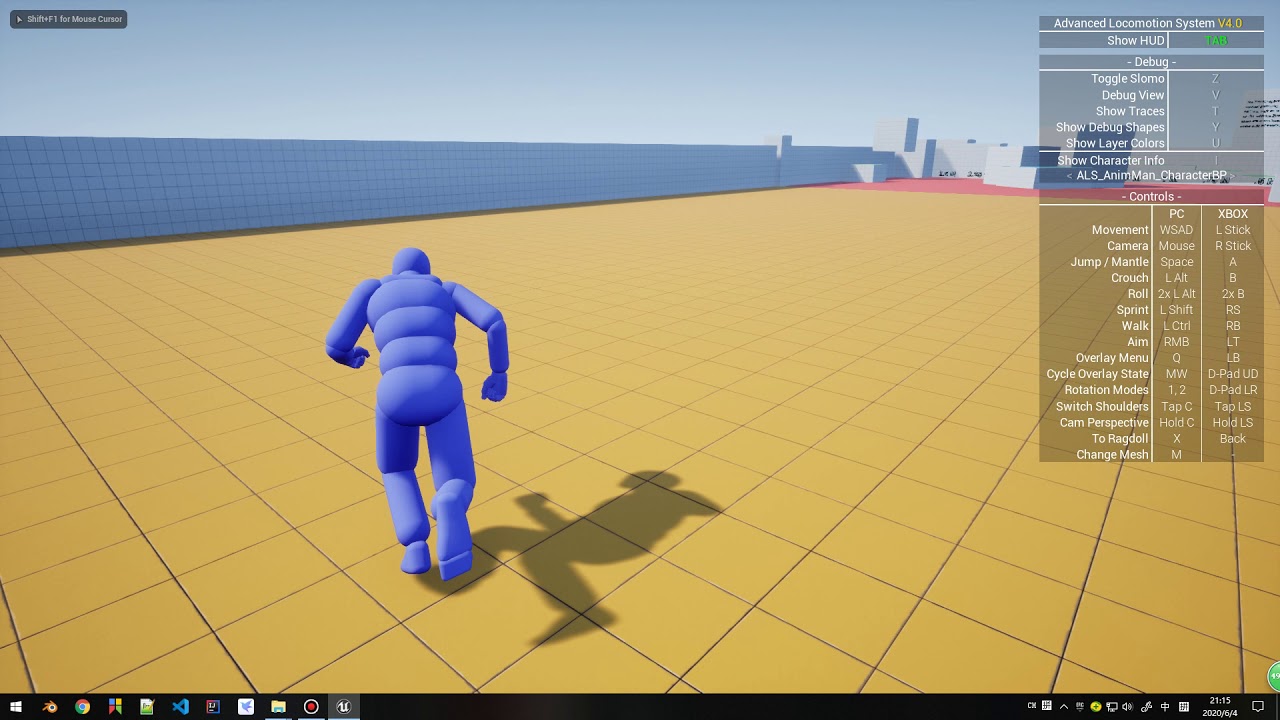Screen dimensions: 1280x720
Task: Click the WSAD key binding
Action: 1176,230
